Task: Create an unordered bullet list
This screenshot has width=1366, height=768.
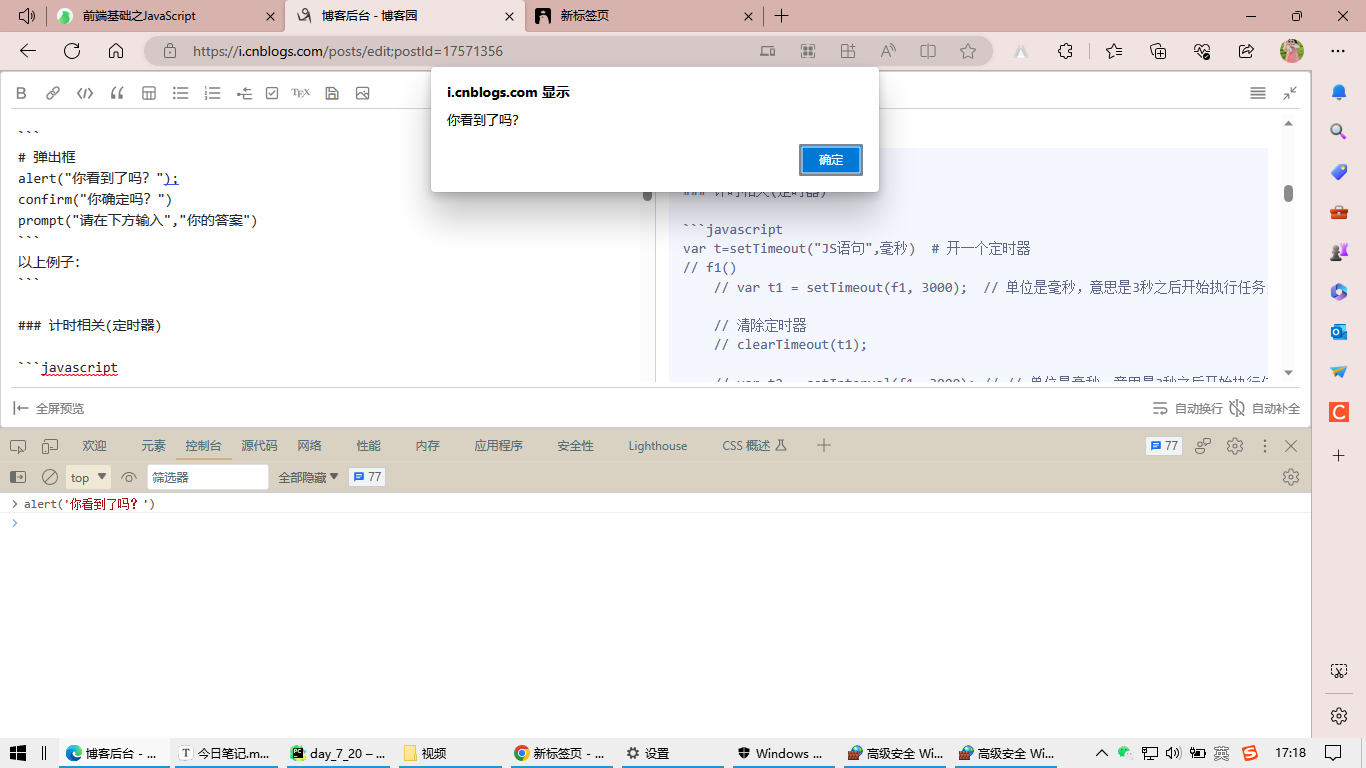Action: point(181,93)
